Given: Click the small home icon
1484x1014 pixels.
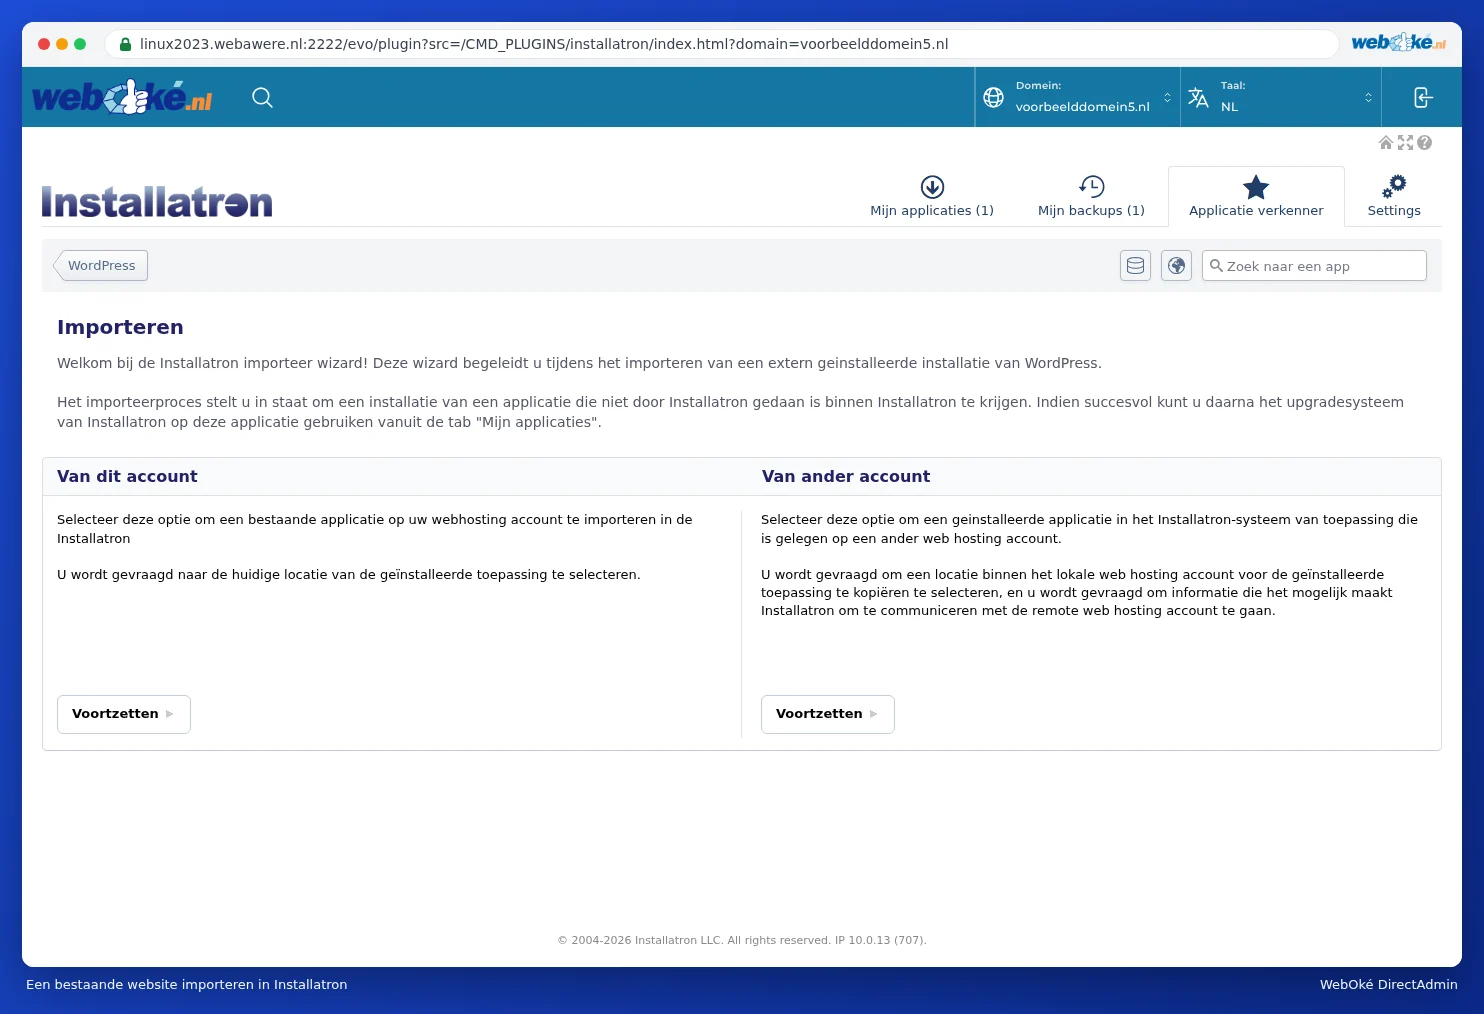Looking at the screenshot, I should click(1386, 143).
